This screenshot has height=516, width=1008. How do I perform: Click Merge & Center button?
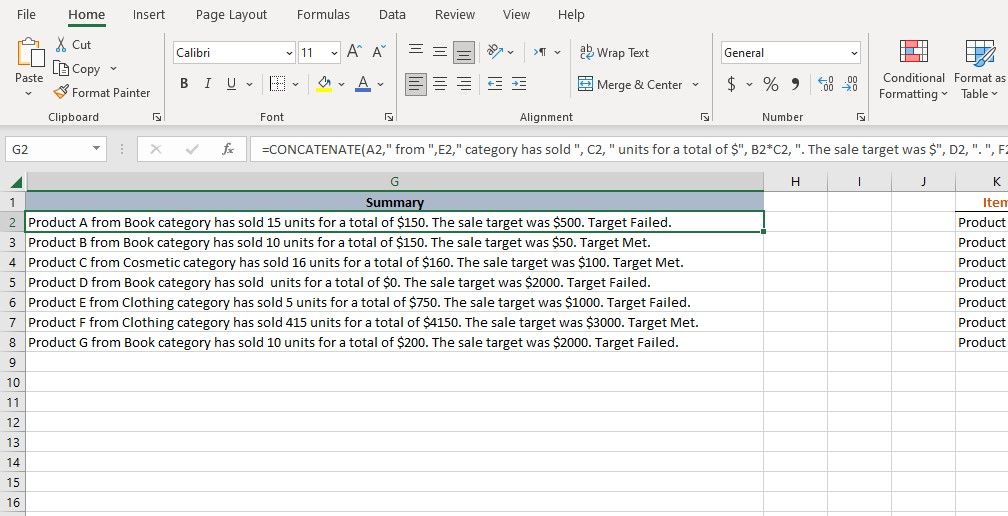click(629, 84)
